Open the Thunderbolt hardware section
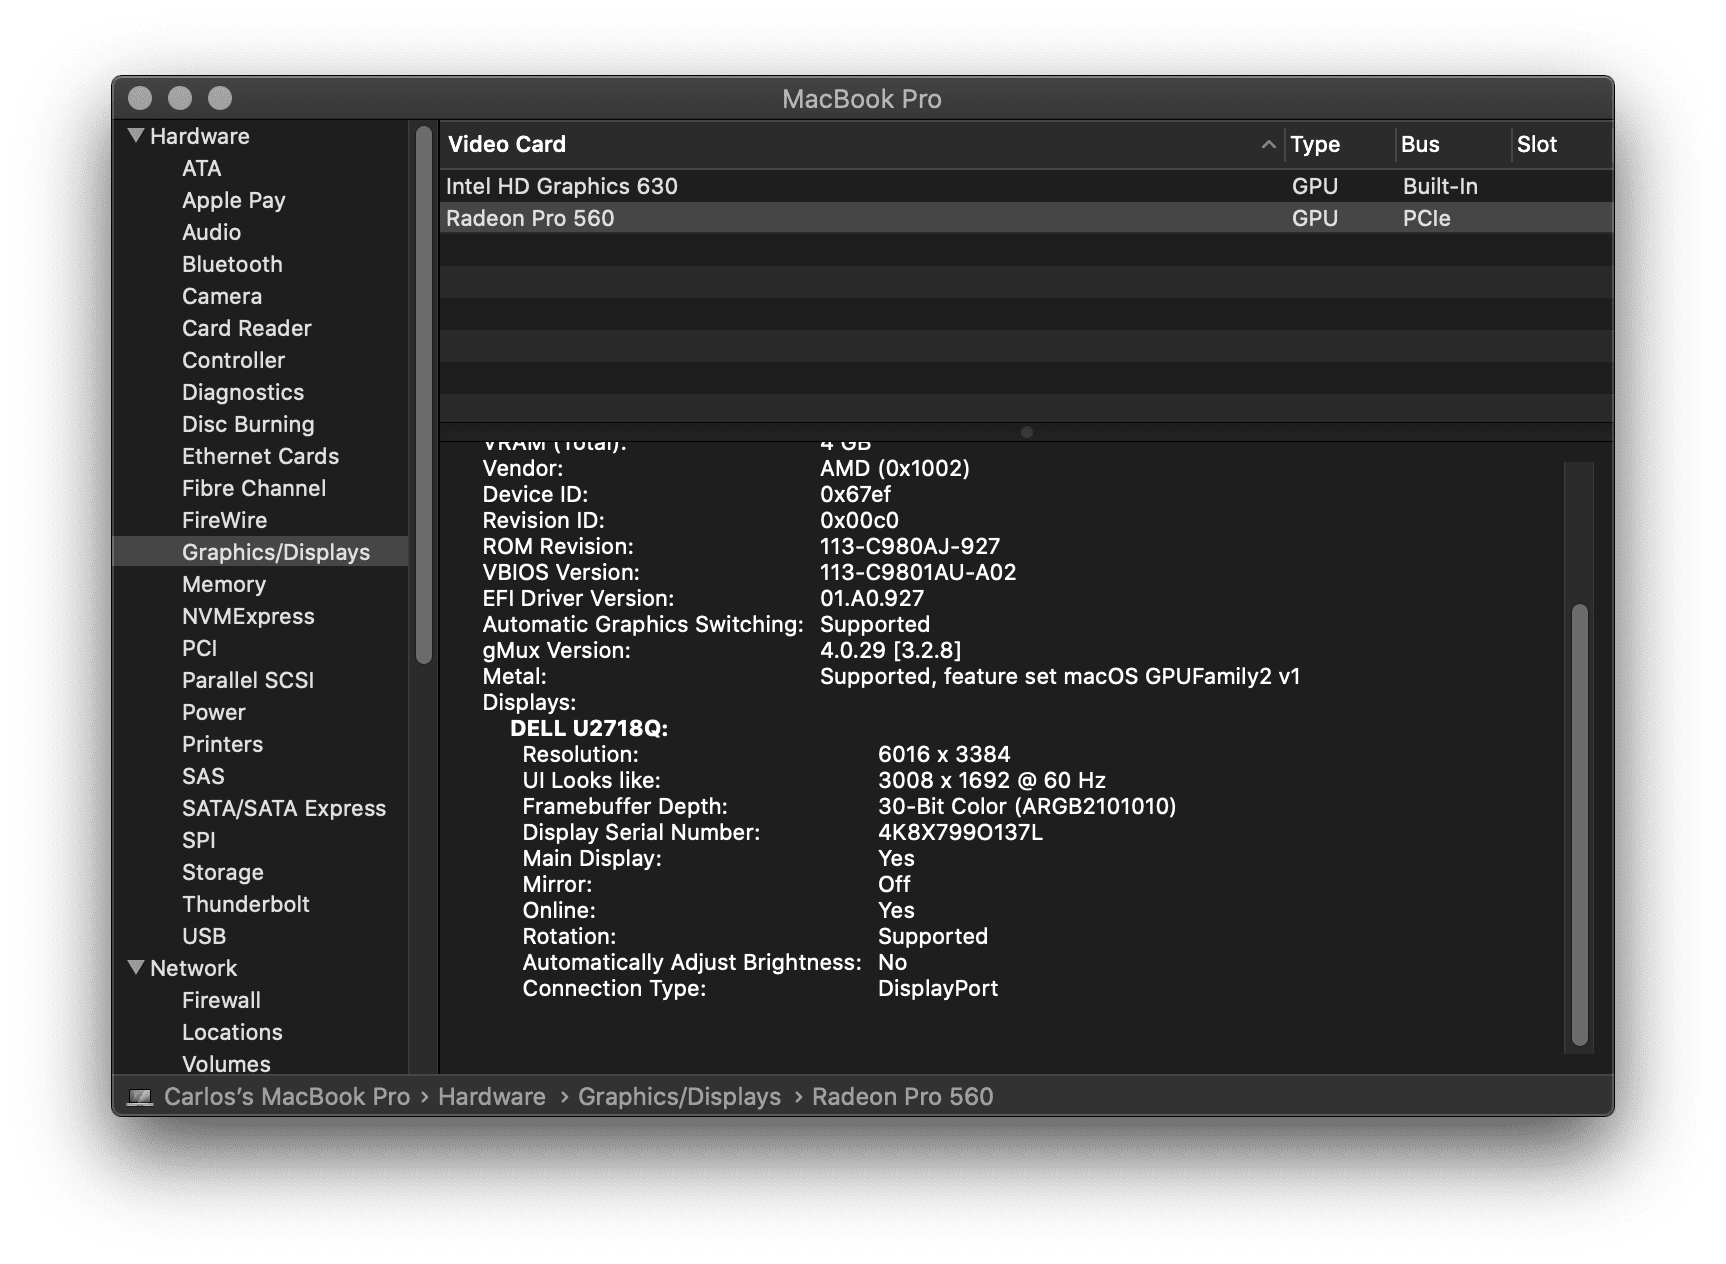This screenshot has height=1264, width=1726. [x=245, y=903]
